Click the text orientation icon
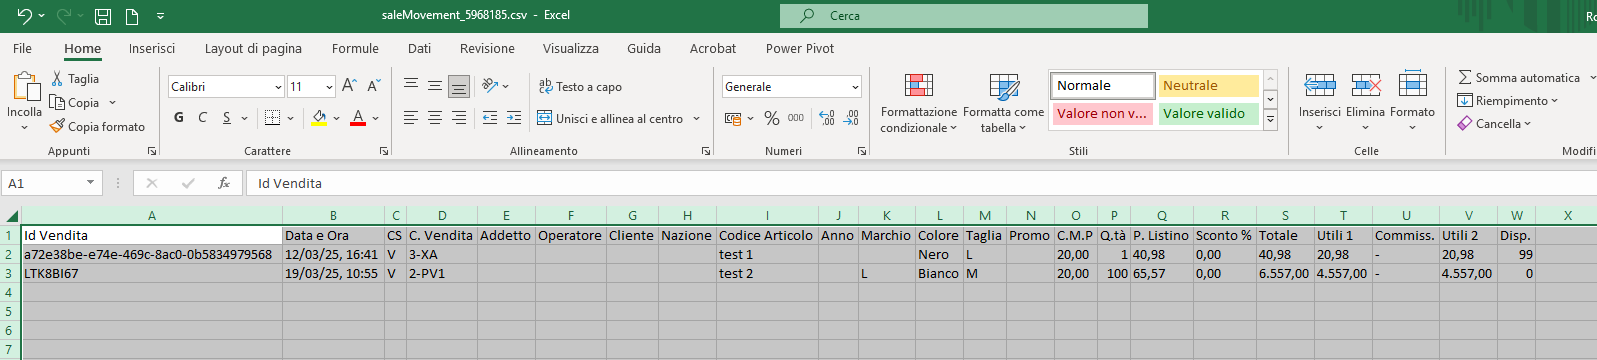The image size is (1597, 360). tap(490, 86)
